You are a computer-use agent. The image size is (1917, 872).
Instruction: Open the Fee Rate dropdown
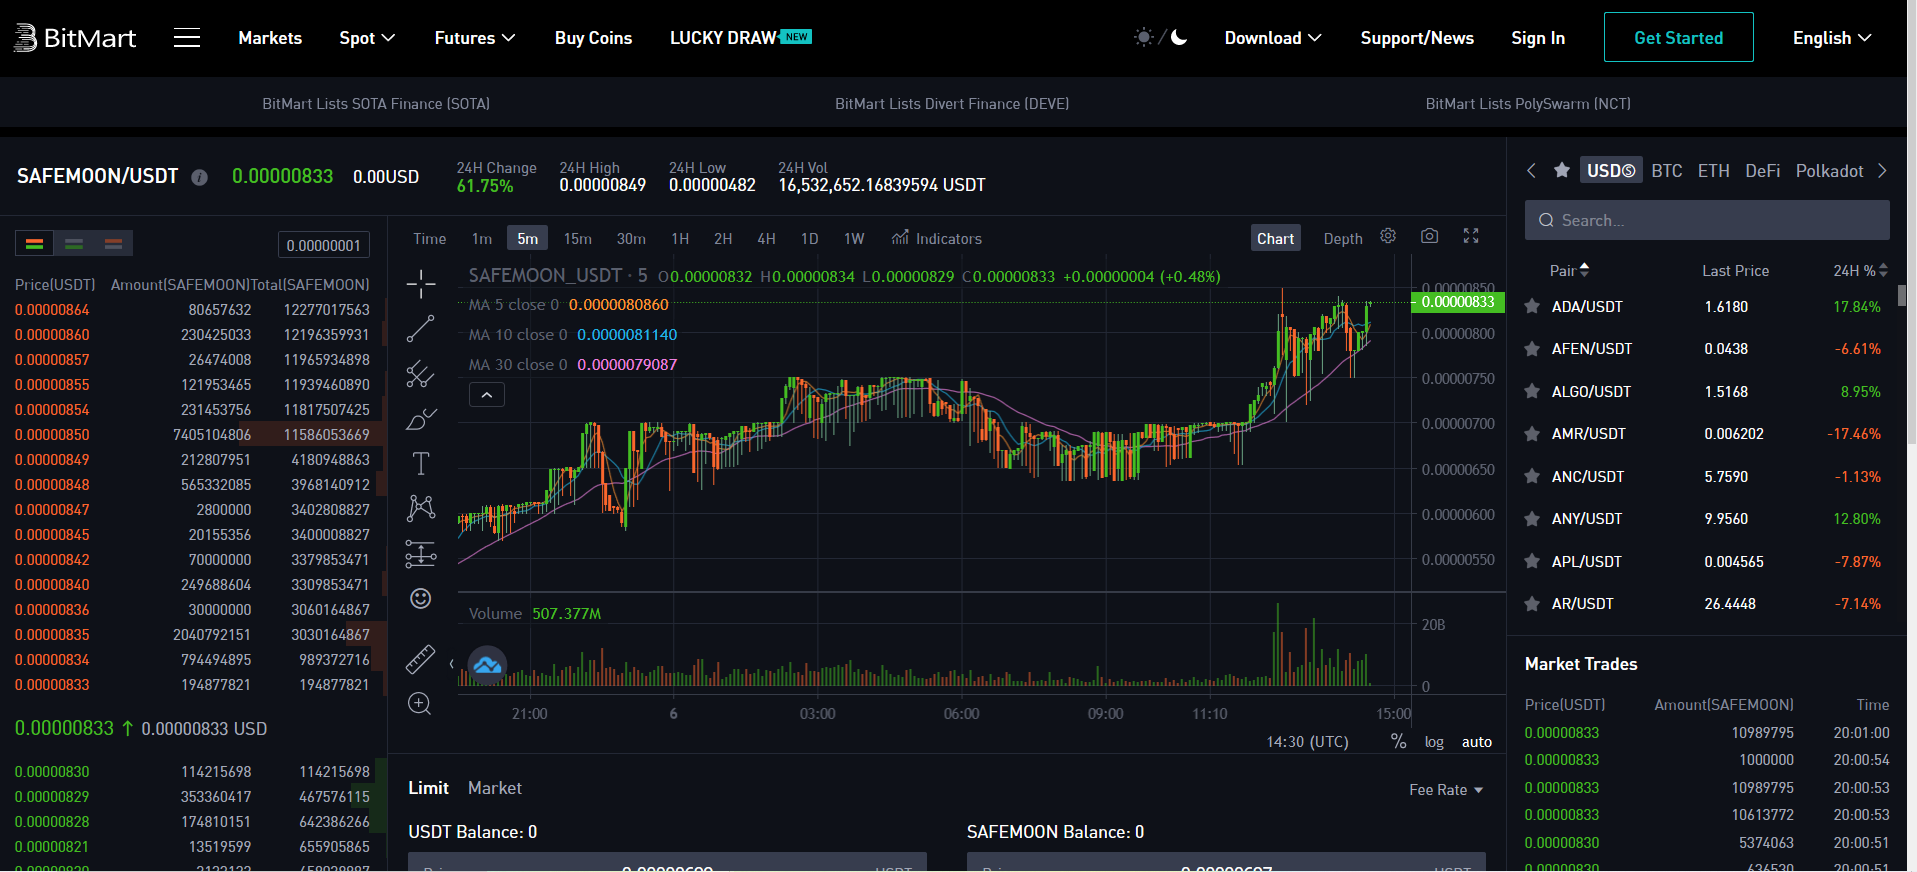point(1446,790)
